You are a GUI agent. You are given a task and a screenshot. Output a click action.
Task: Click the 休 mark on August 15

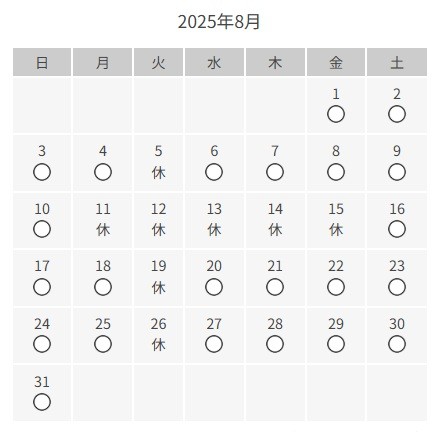(336, 230)
